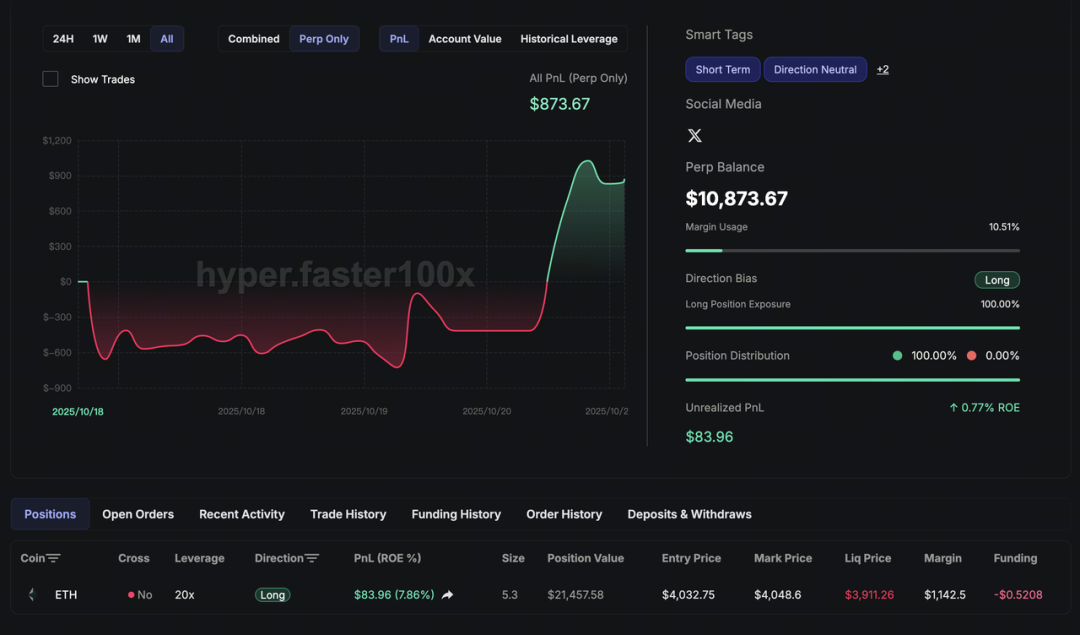1080x635 pixels.
Task: Click the Direction column filter icon
Action: click(x=312, y=558)
